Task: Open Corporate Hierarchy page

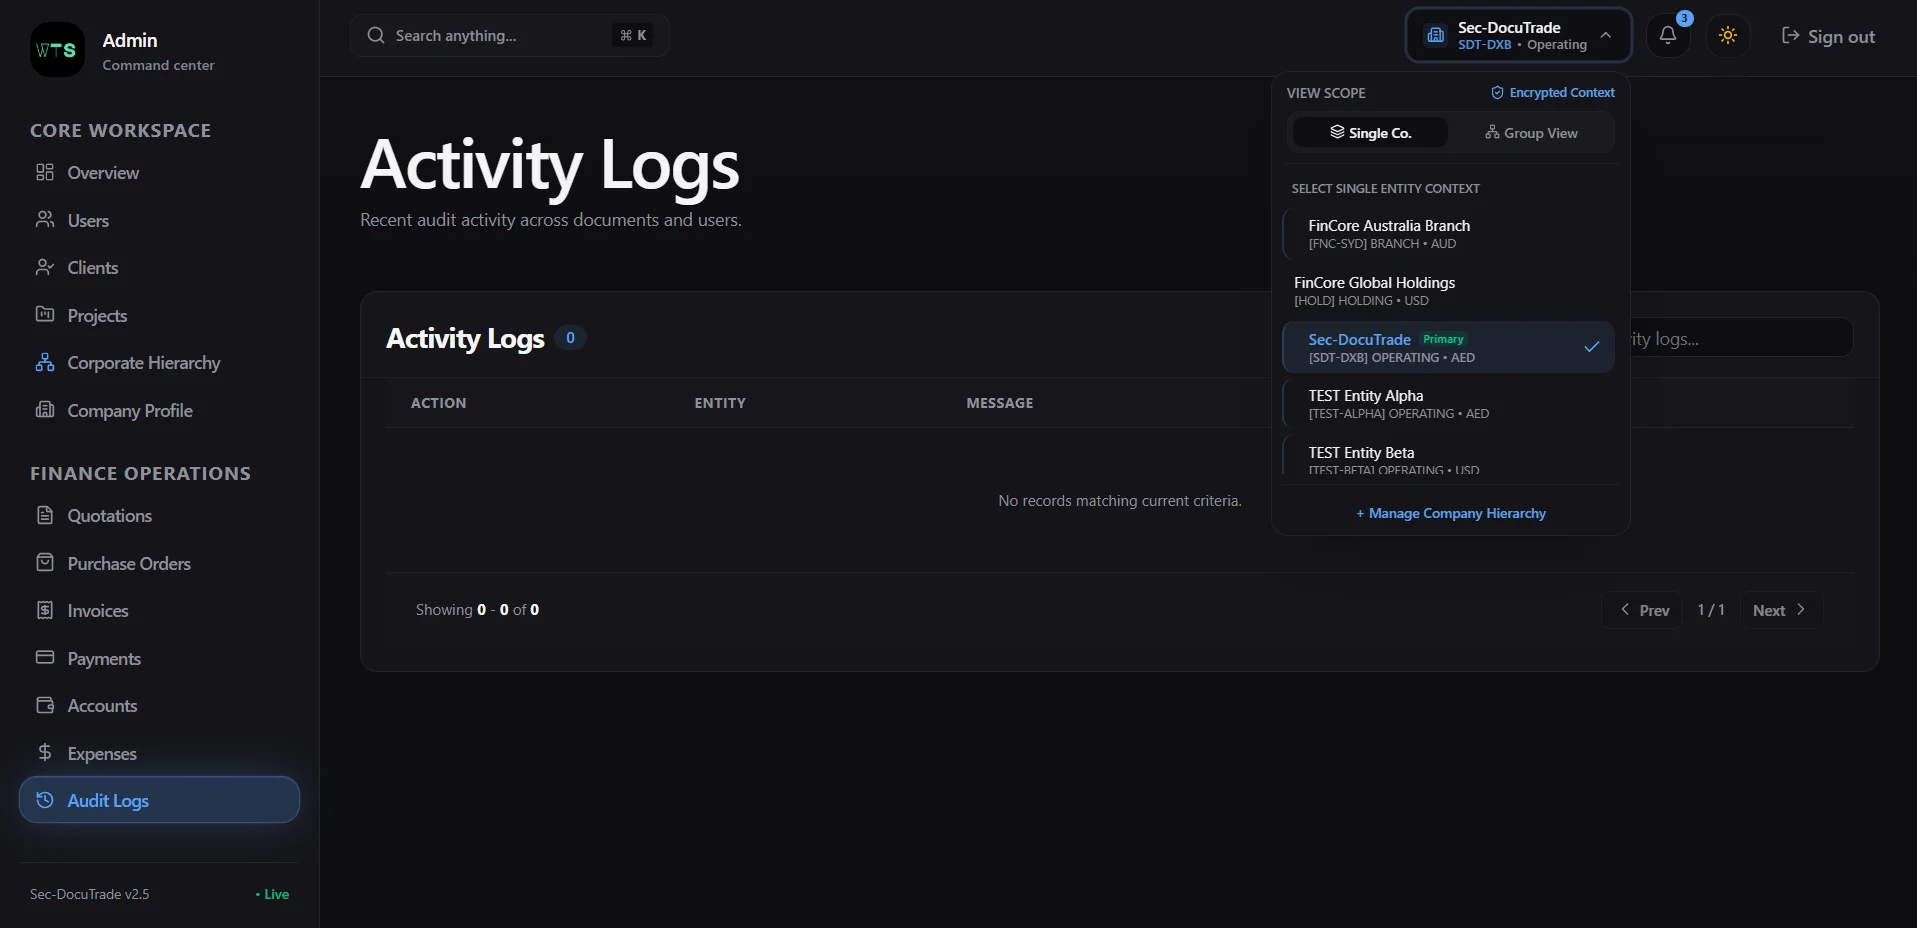Action: (x=159, y=363)
